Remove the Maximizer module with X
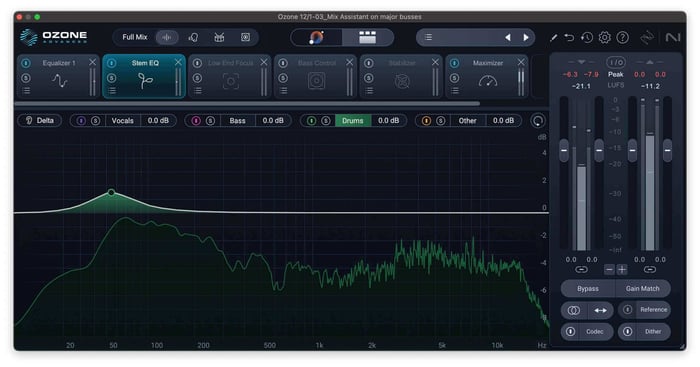700x367 pixels. tap(521, 63)
